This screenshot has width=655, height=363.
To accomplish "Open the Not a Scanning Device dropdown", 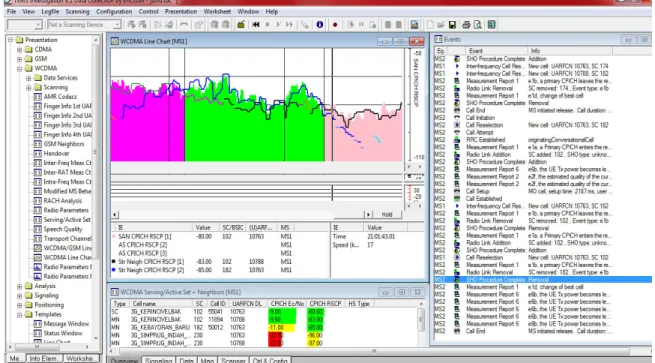I will coord(117,25).
